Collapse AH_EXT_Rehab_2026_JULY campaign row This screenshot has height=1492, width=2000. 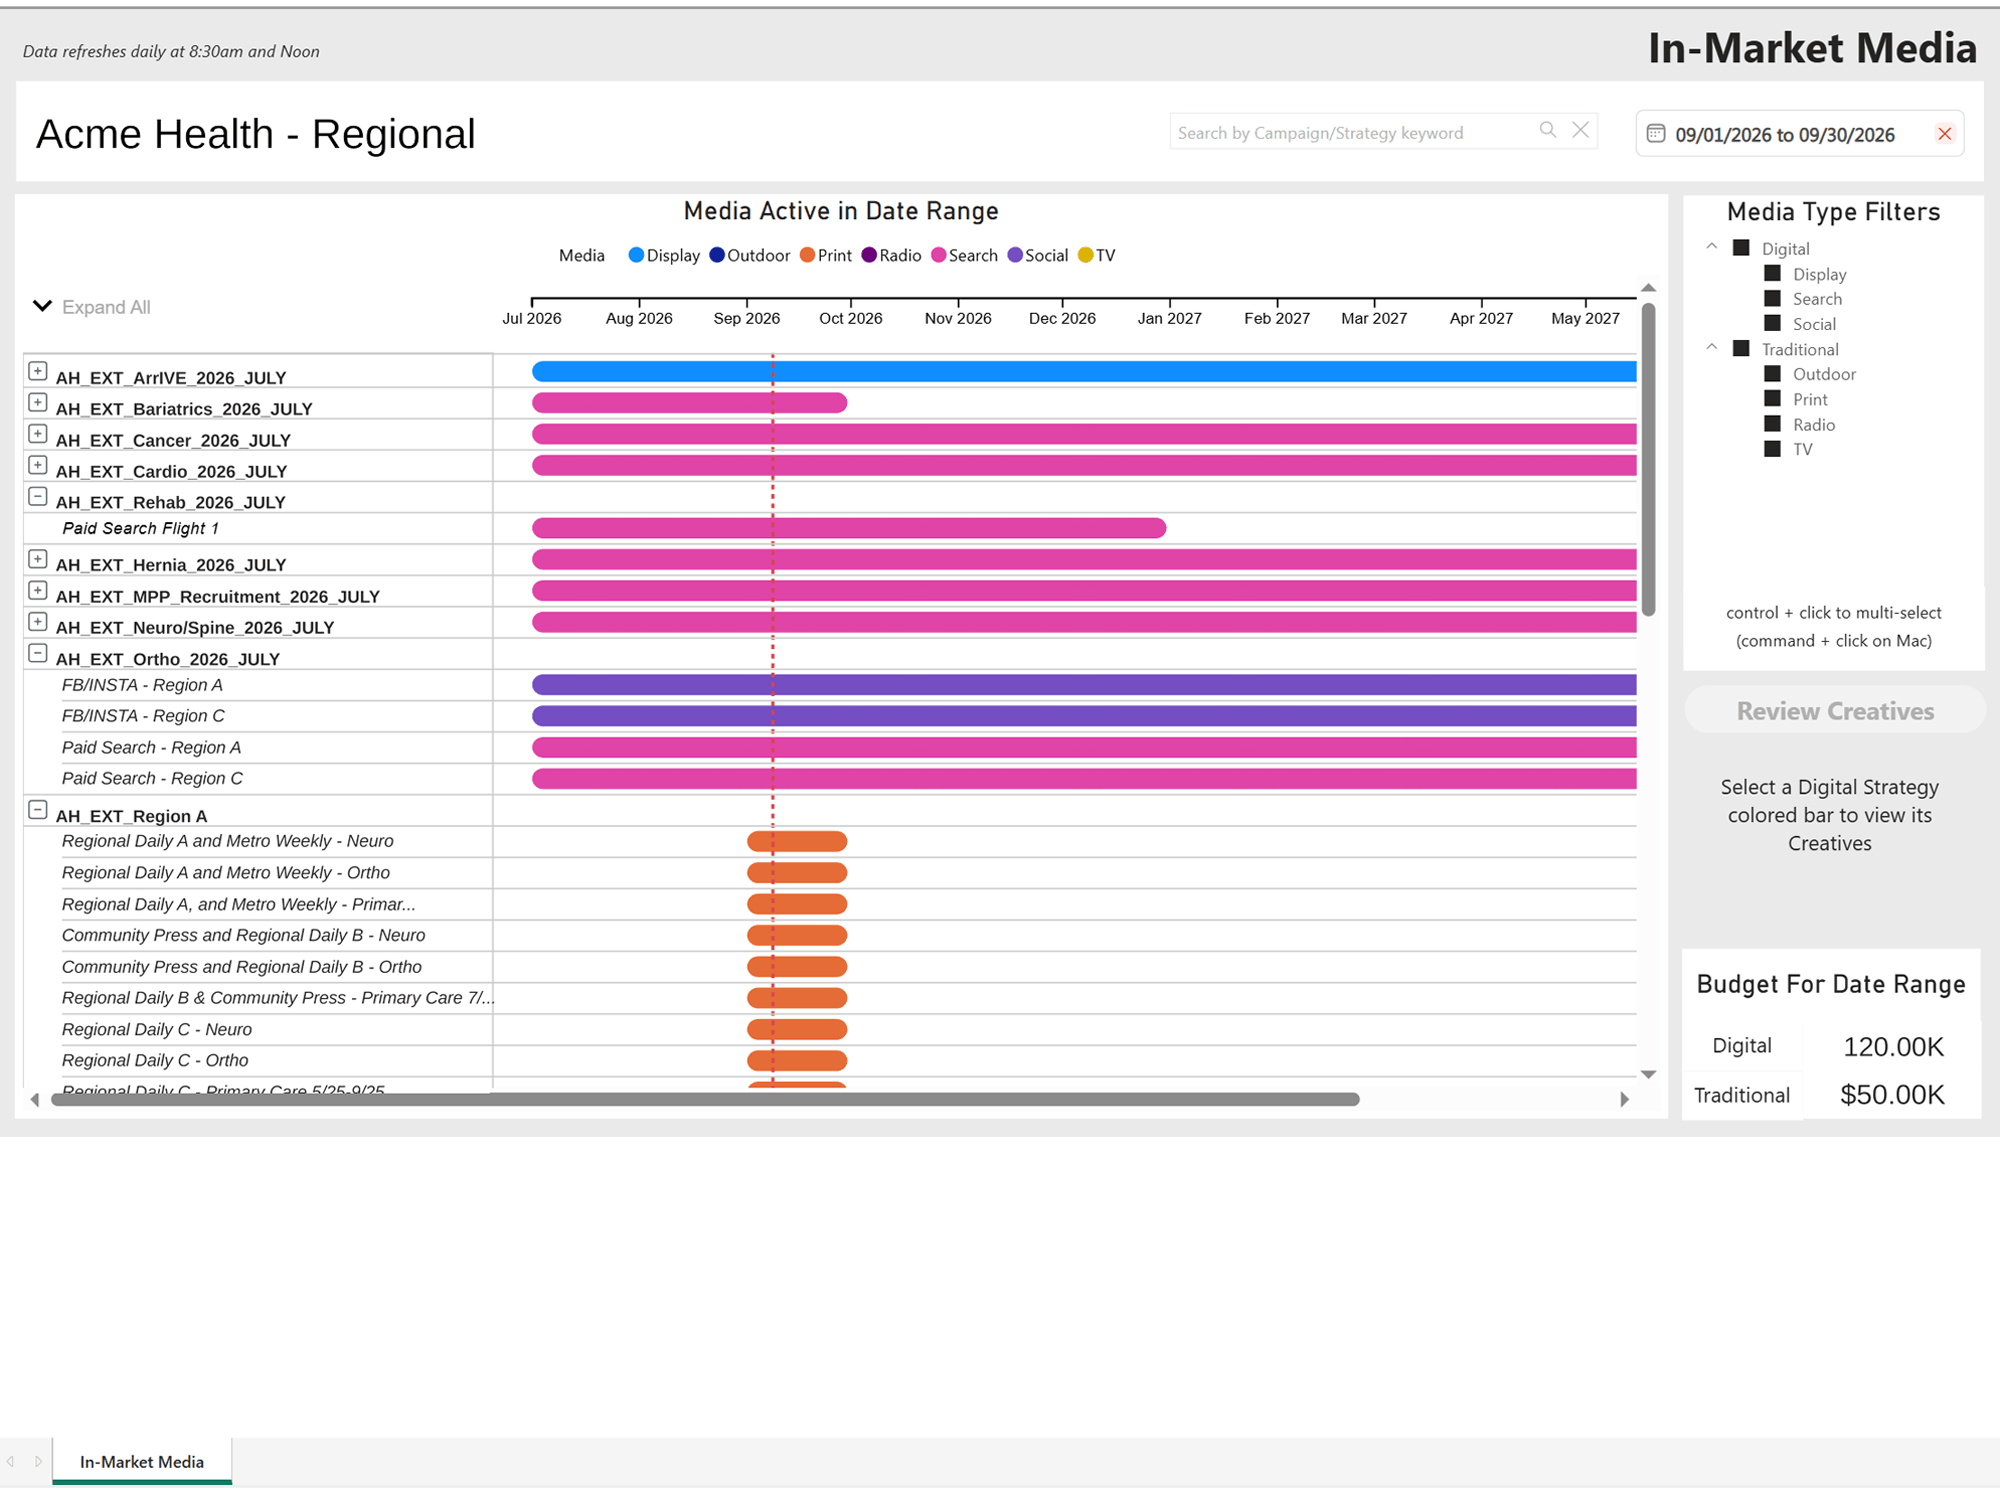pyautogui.click(x=38, y=496)
